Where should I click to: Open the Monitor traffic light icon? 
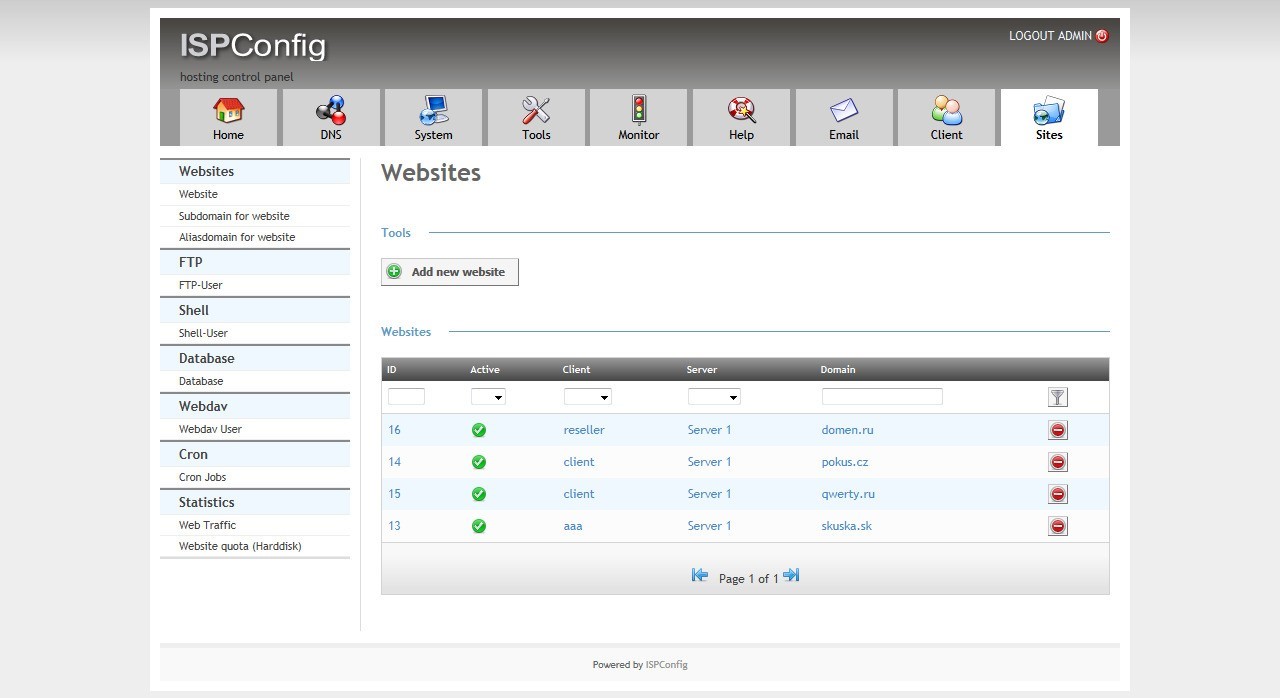[638, 110]
